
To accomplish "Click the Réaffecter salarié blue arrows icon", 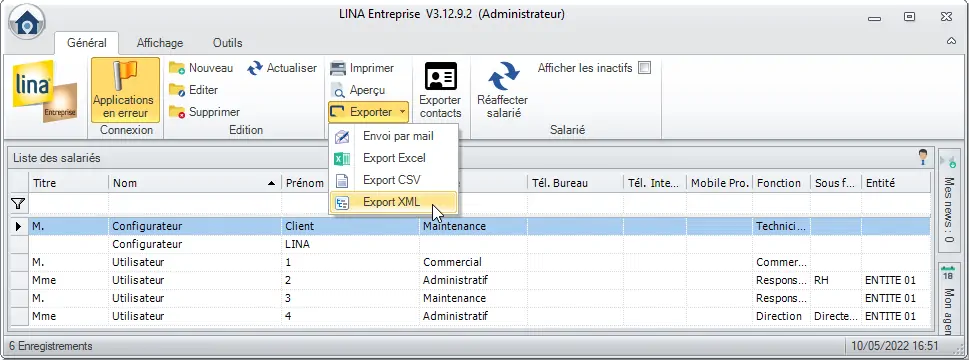I will [503, 77].
